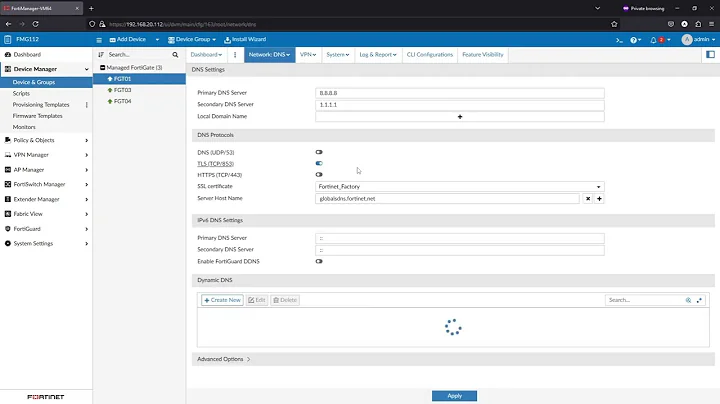Screen dimensions: 720x404
Task: Click the plus in Local Domain Name field
Action: click(460, 117)
